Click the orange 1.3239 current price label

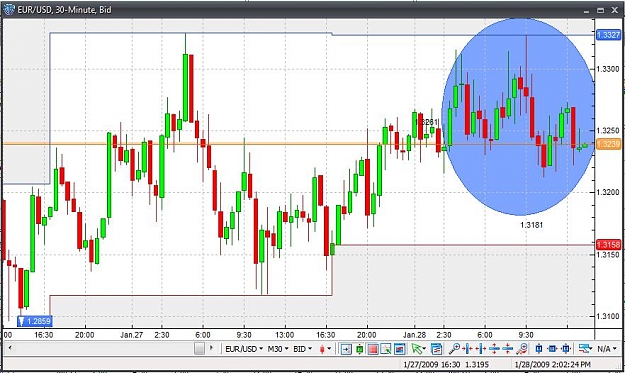point(608,144)
